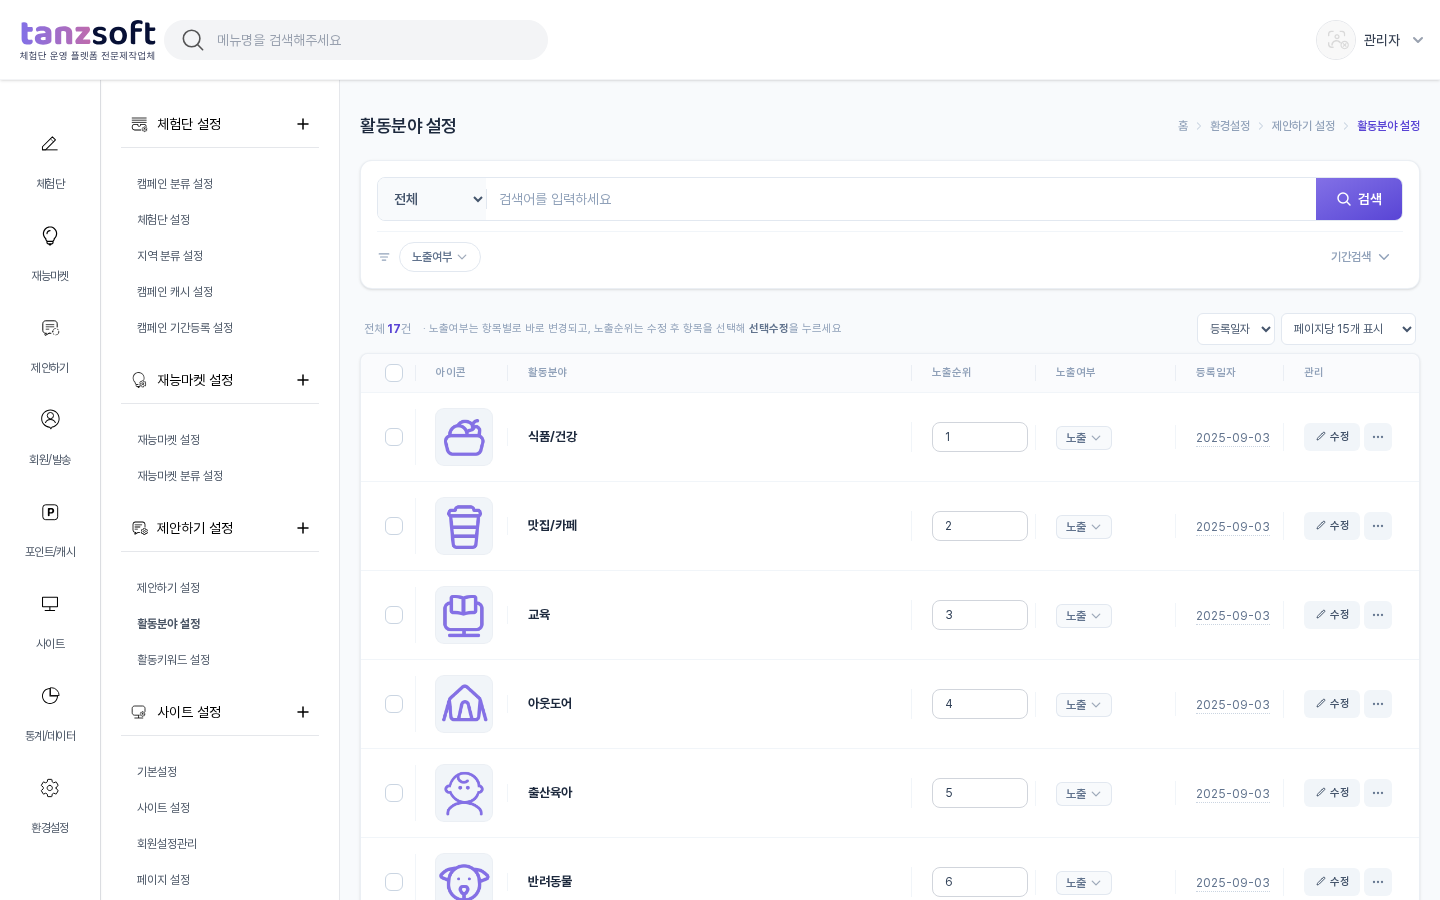Go to 환경설정 in the breadcrumb

pyautogui.click(x=1230, y=126)
